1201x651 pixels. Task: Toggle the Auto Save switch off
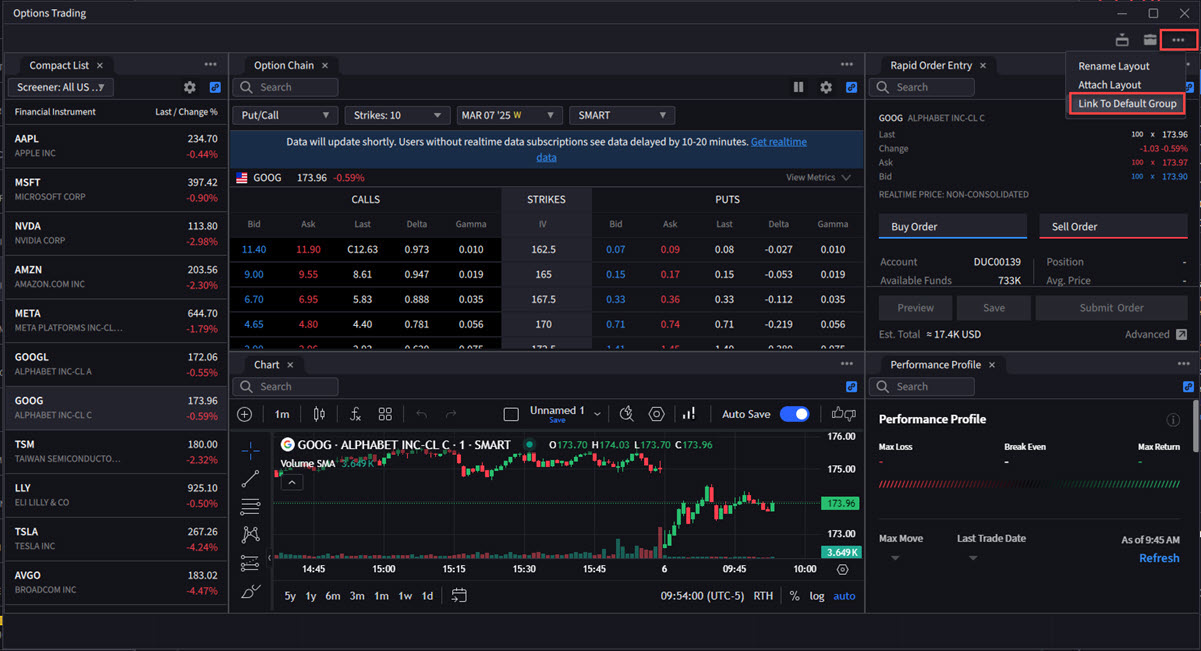[794, 414]
